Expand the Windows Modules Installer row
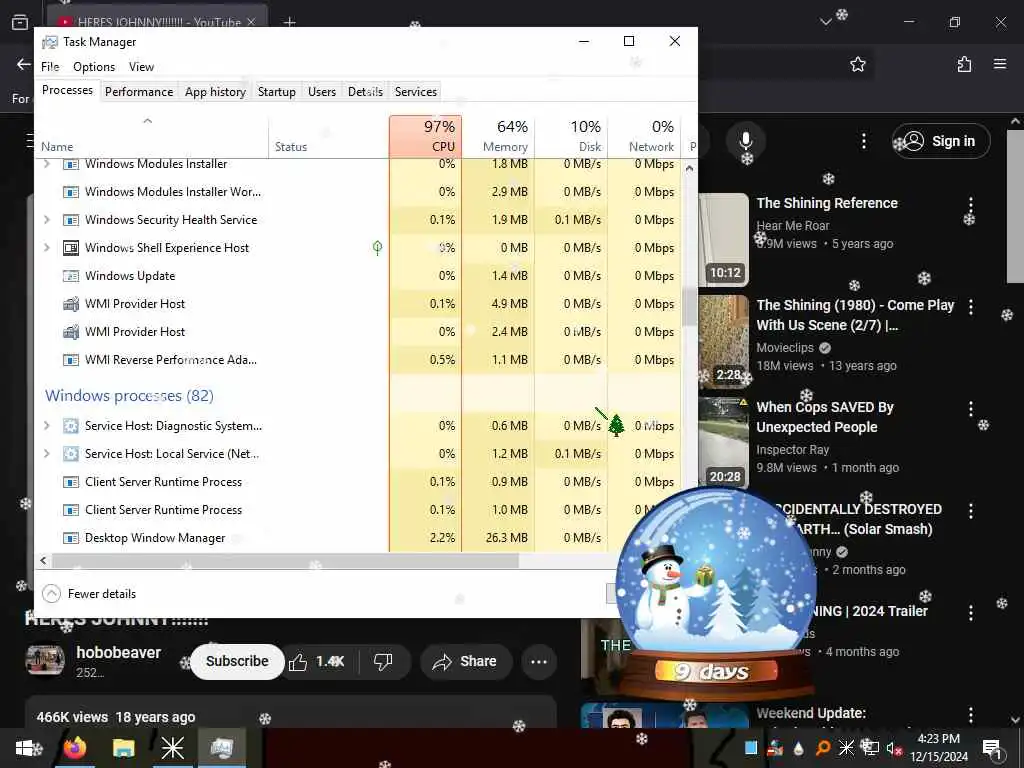Viewport: 1024px width, 768px height. tap(46, 164)
